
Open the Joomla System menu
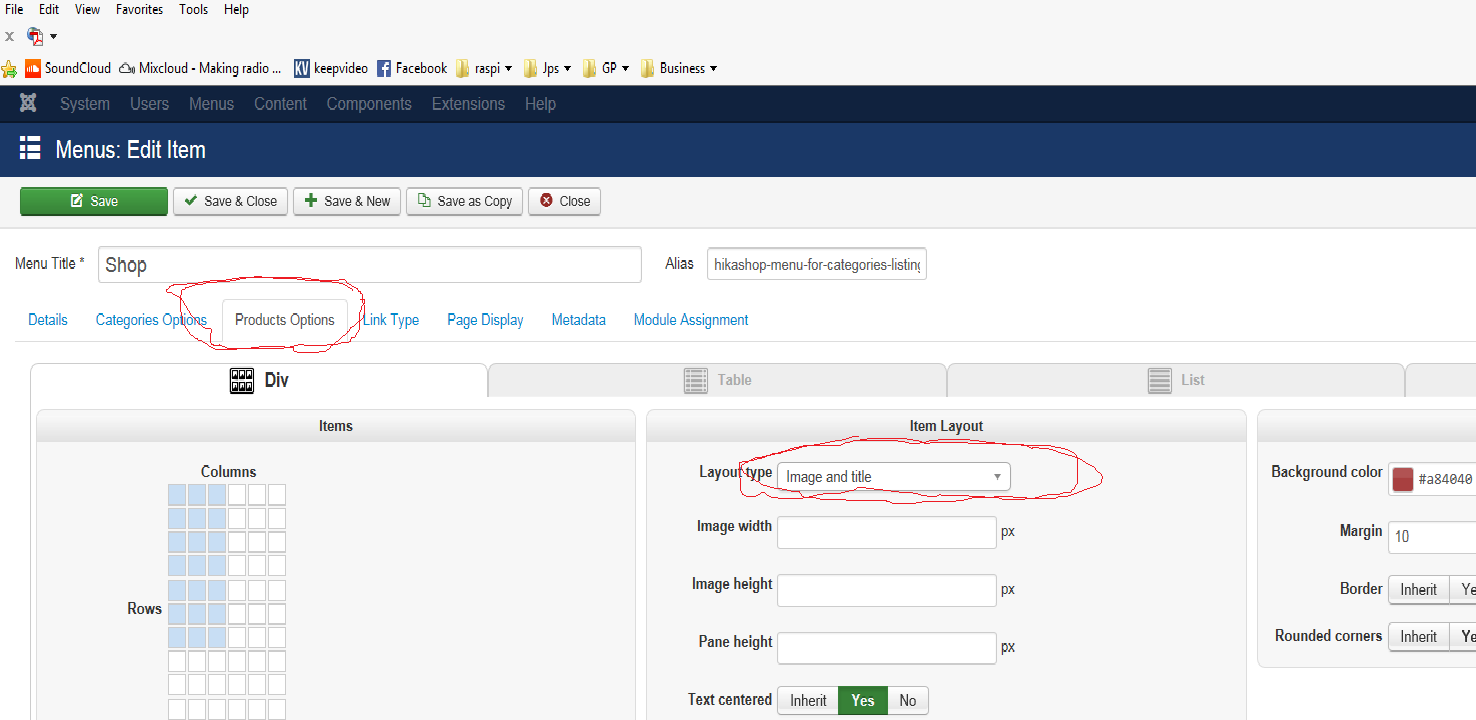[x=85, y=104]
